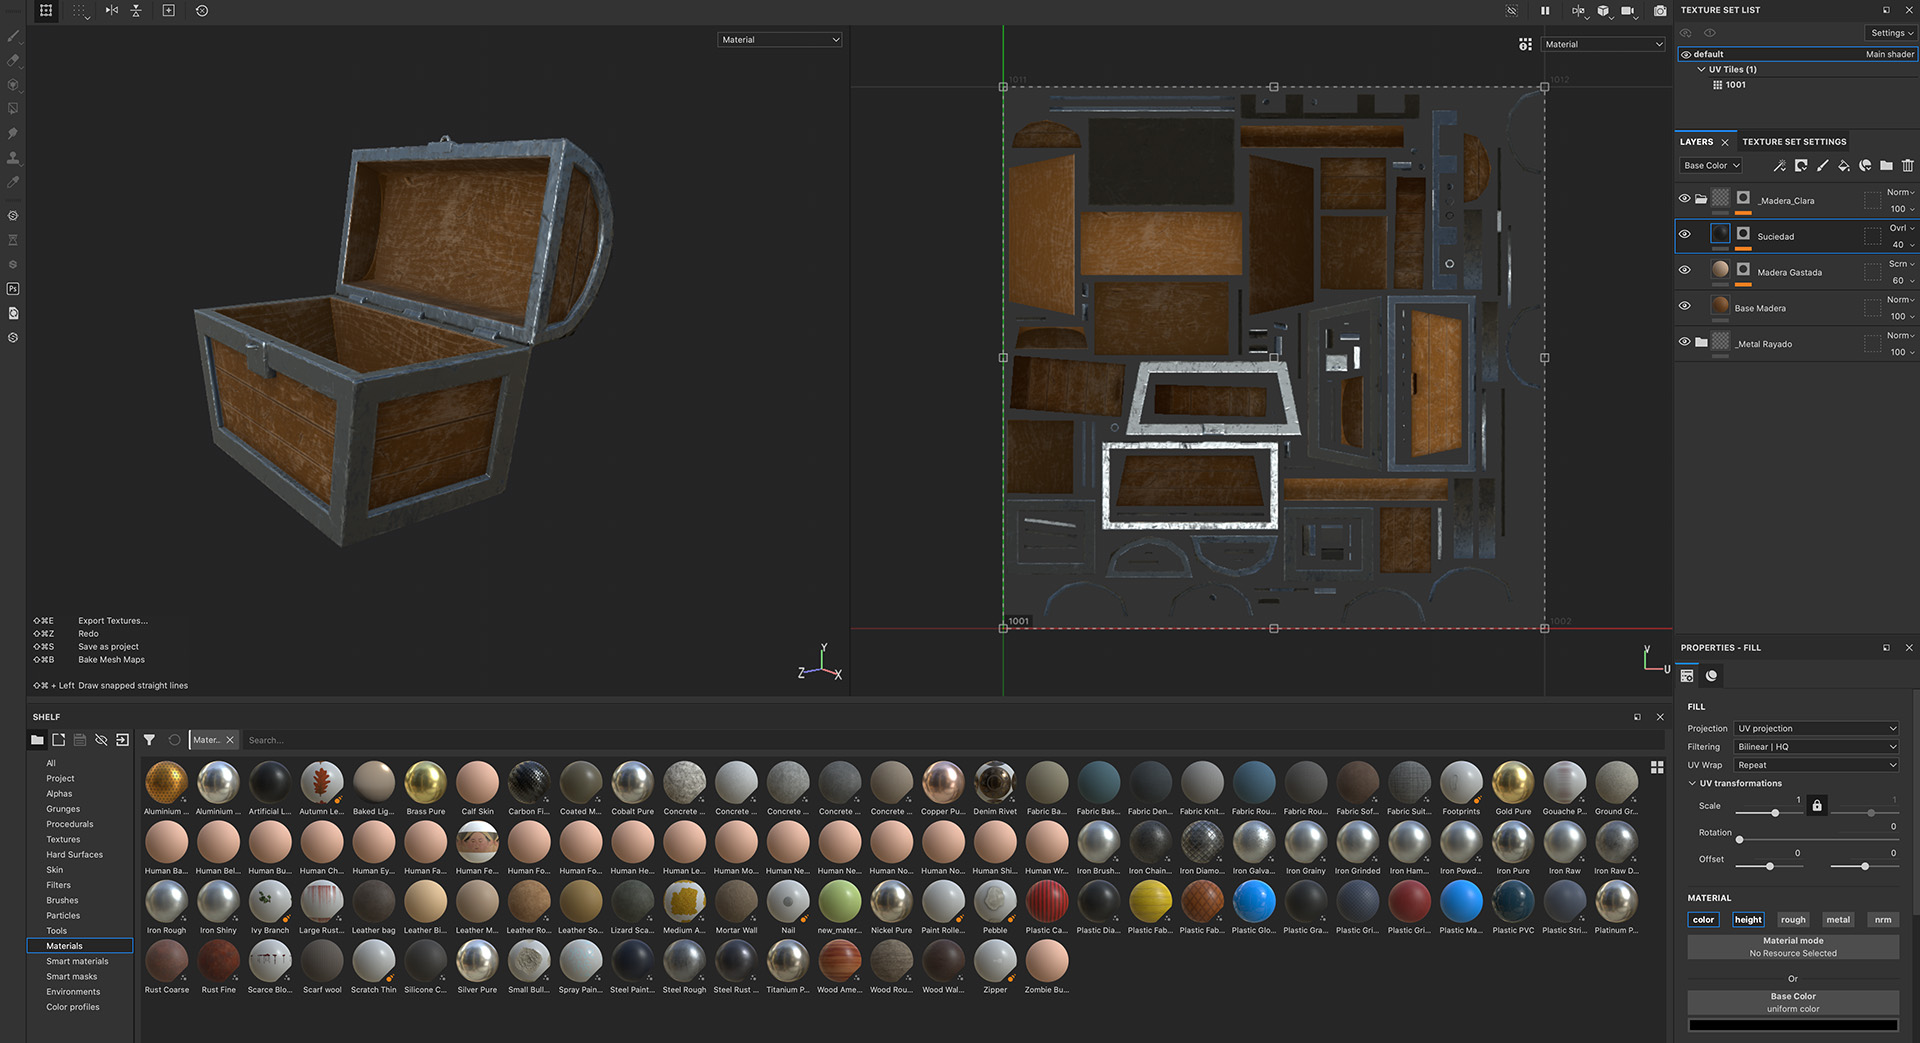Select the Brushes shelf category
This screenshot has height=1043, width=1920.
[x=62, y=900]
